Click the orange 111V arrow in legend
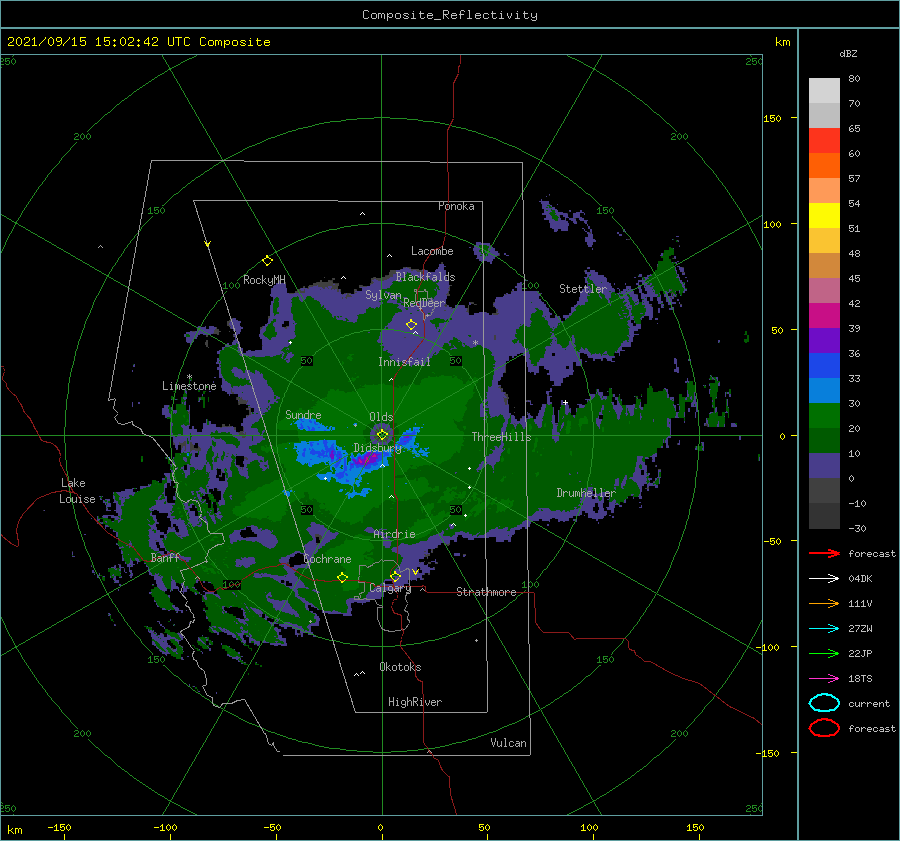This screenshot has width=900, height=841. (x=824, y=603)
